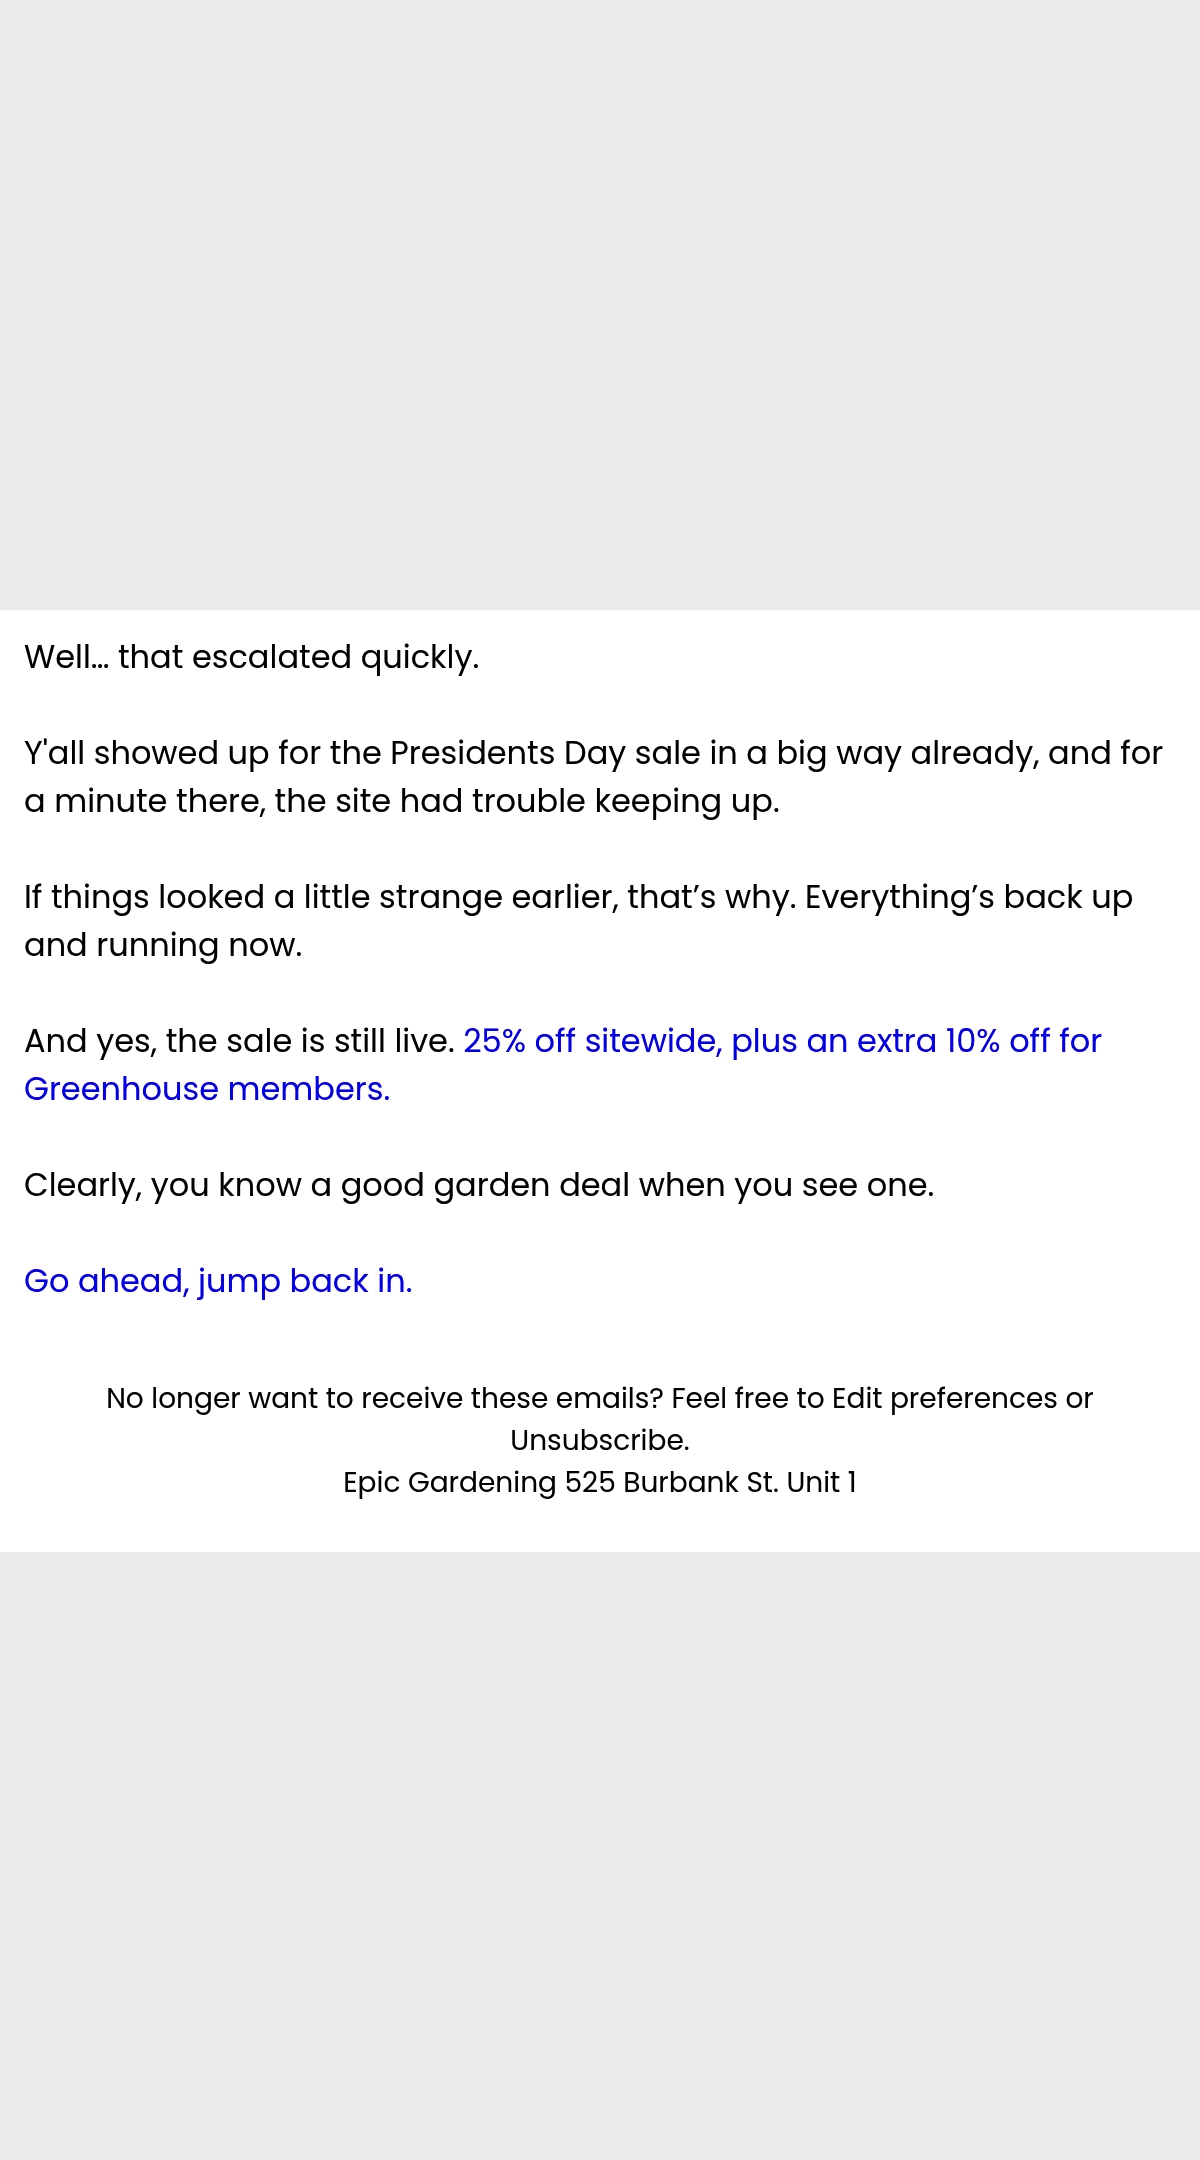Click the empty gray area below the email
The width and height of the screenshot is (1200, 2160).
click(600, 1856)
